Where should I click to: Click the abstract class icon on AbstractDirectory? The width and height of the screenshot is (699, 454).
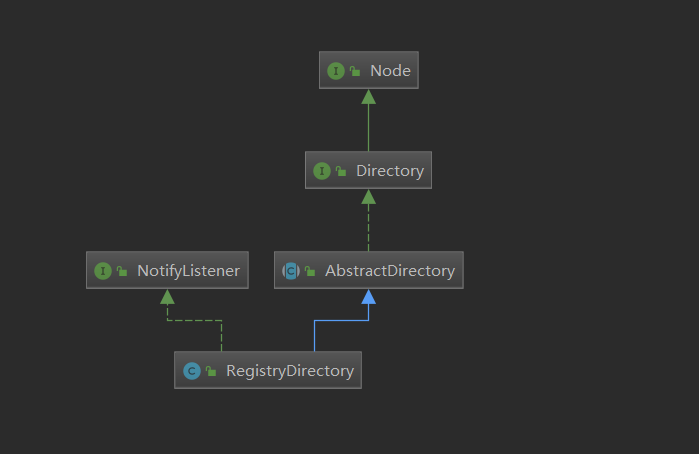click(x=291, y=270)
